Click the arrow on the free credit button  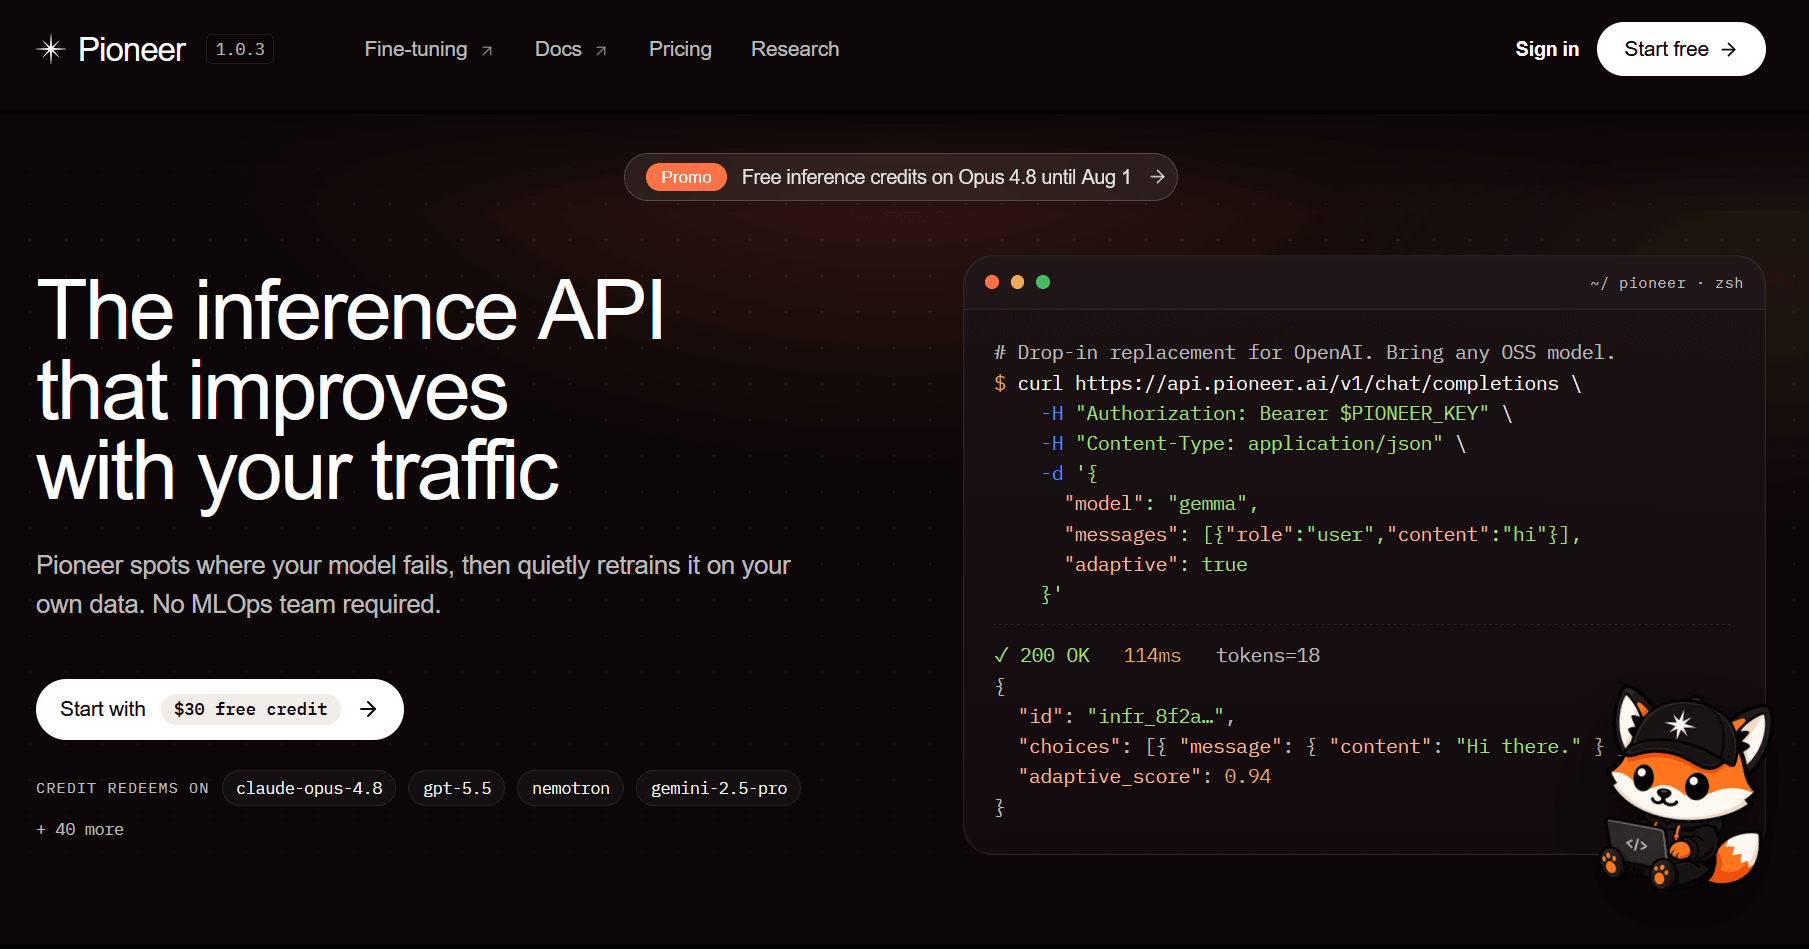point(368,709)
